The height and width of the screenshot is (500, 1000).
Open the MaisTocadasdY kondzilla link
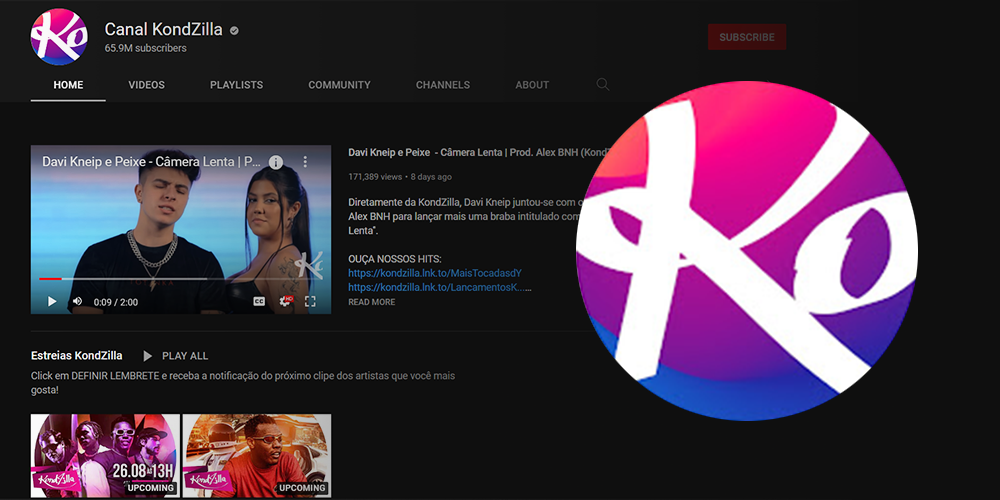435,273
